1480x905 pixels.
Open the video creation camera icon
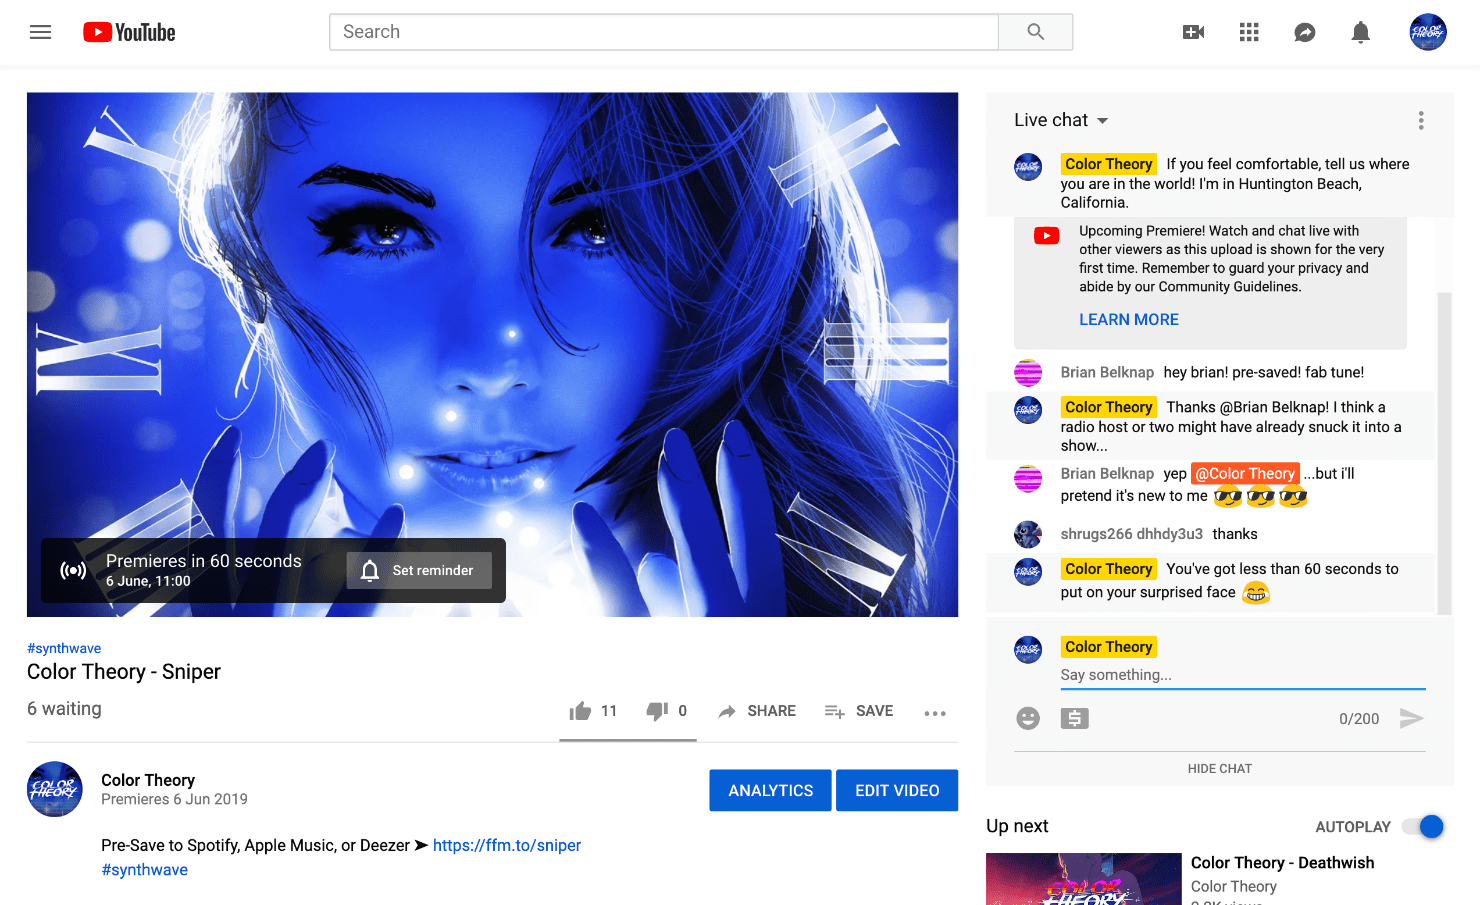coord(1192,31)
